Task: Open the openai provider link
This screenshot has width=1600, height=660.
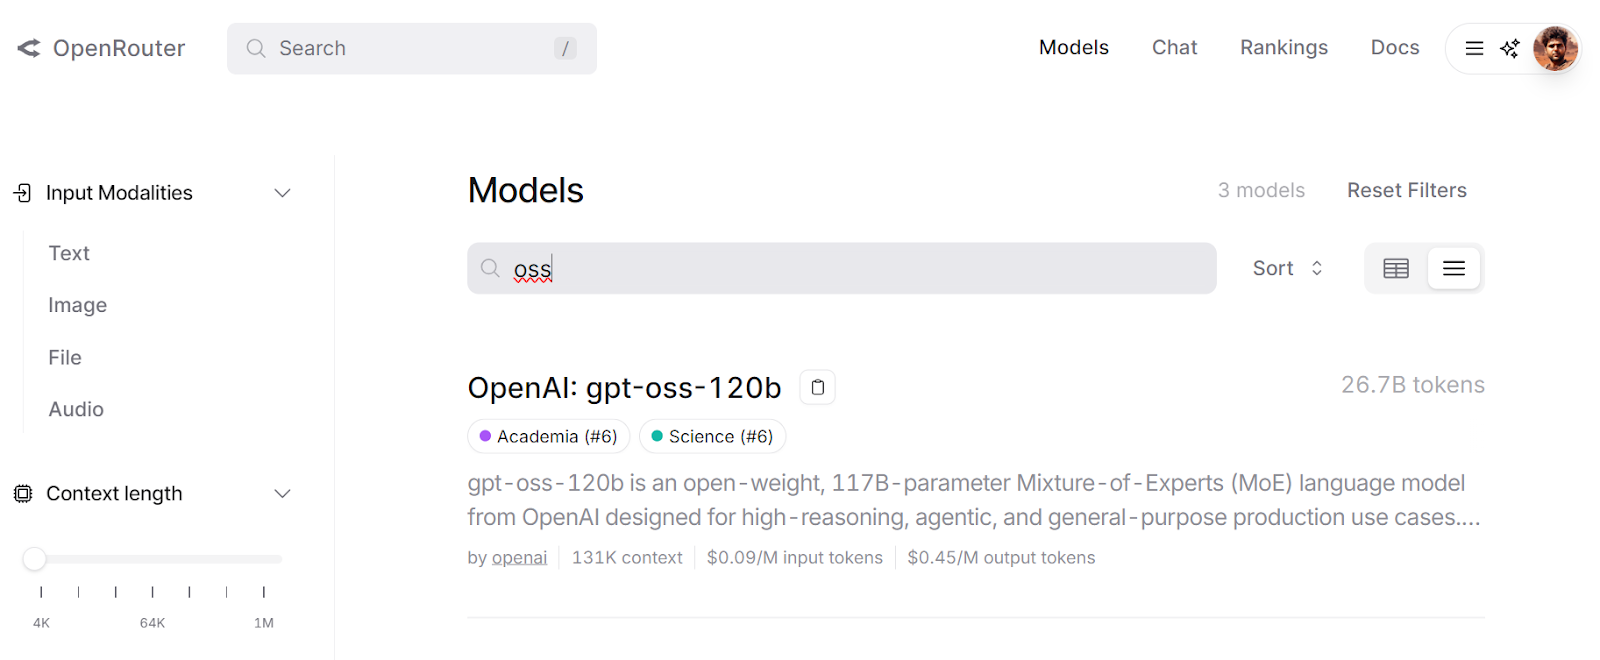Action: [518, 557]
